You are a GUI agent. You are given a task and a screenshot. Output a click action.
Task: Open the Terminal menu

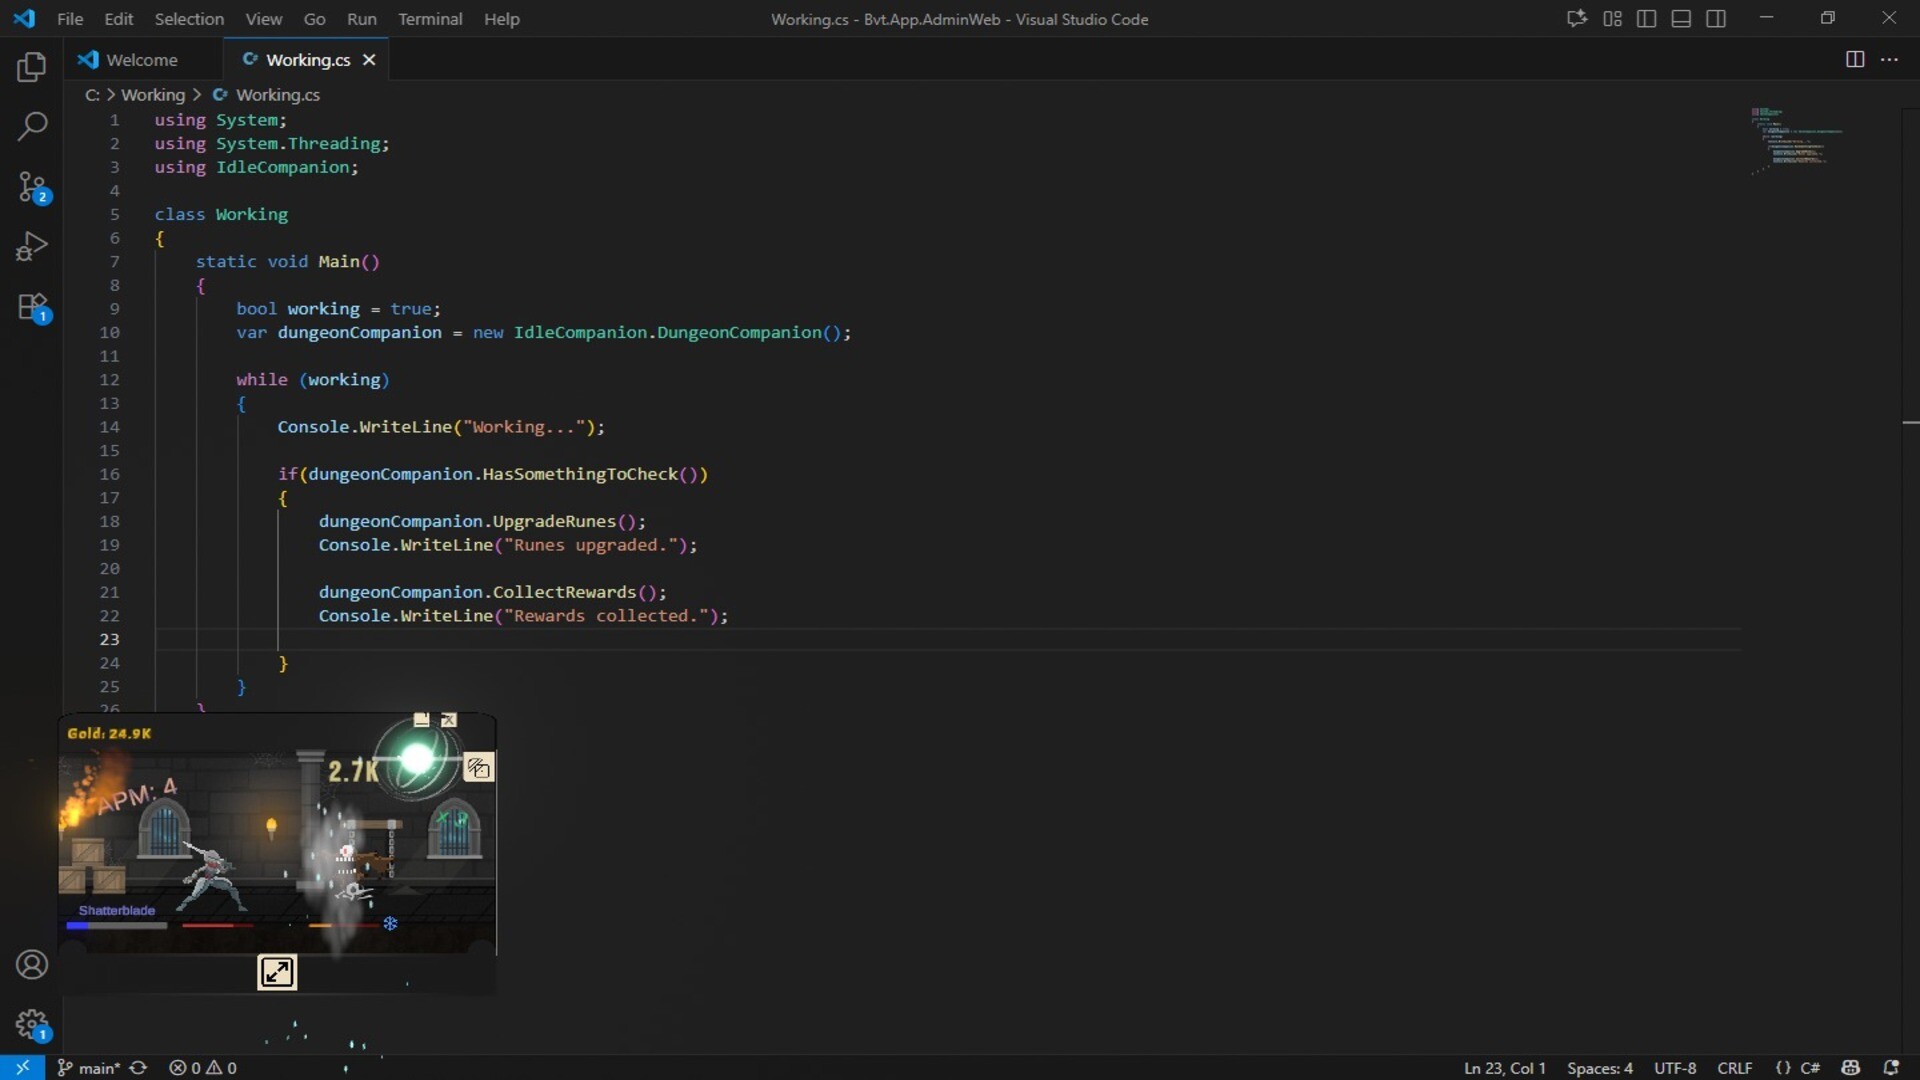(x=430, y=19)
